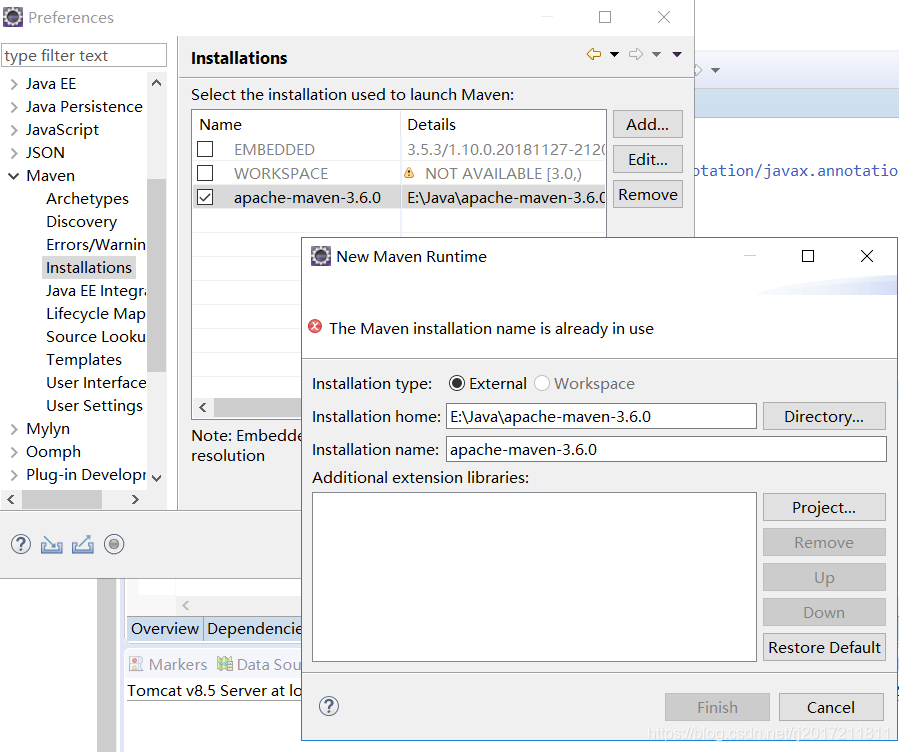Click the additional extension libraries list box

534,577
